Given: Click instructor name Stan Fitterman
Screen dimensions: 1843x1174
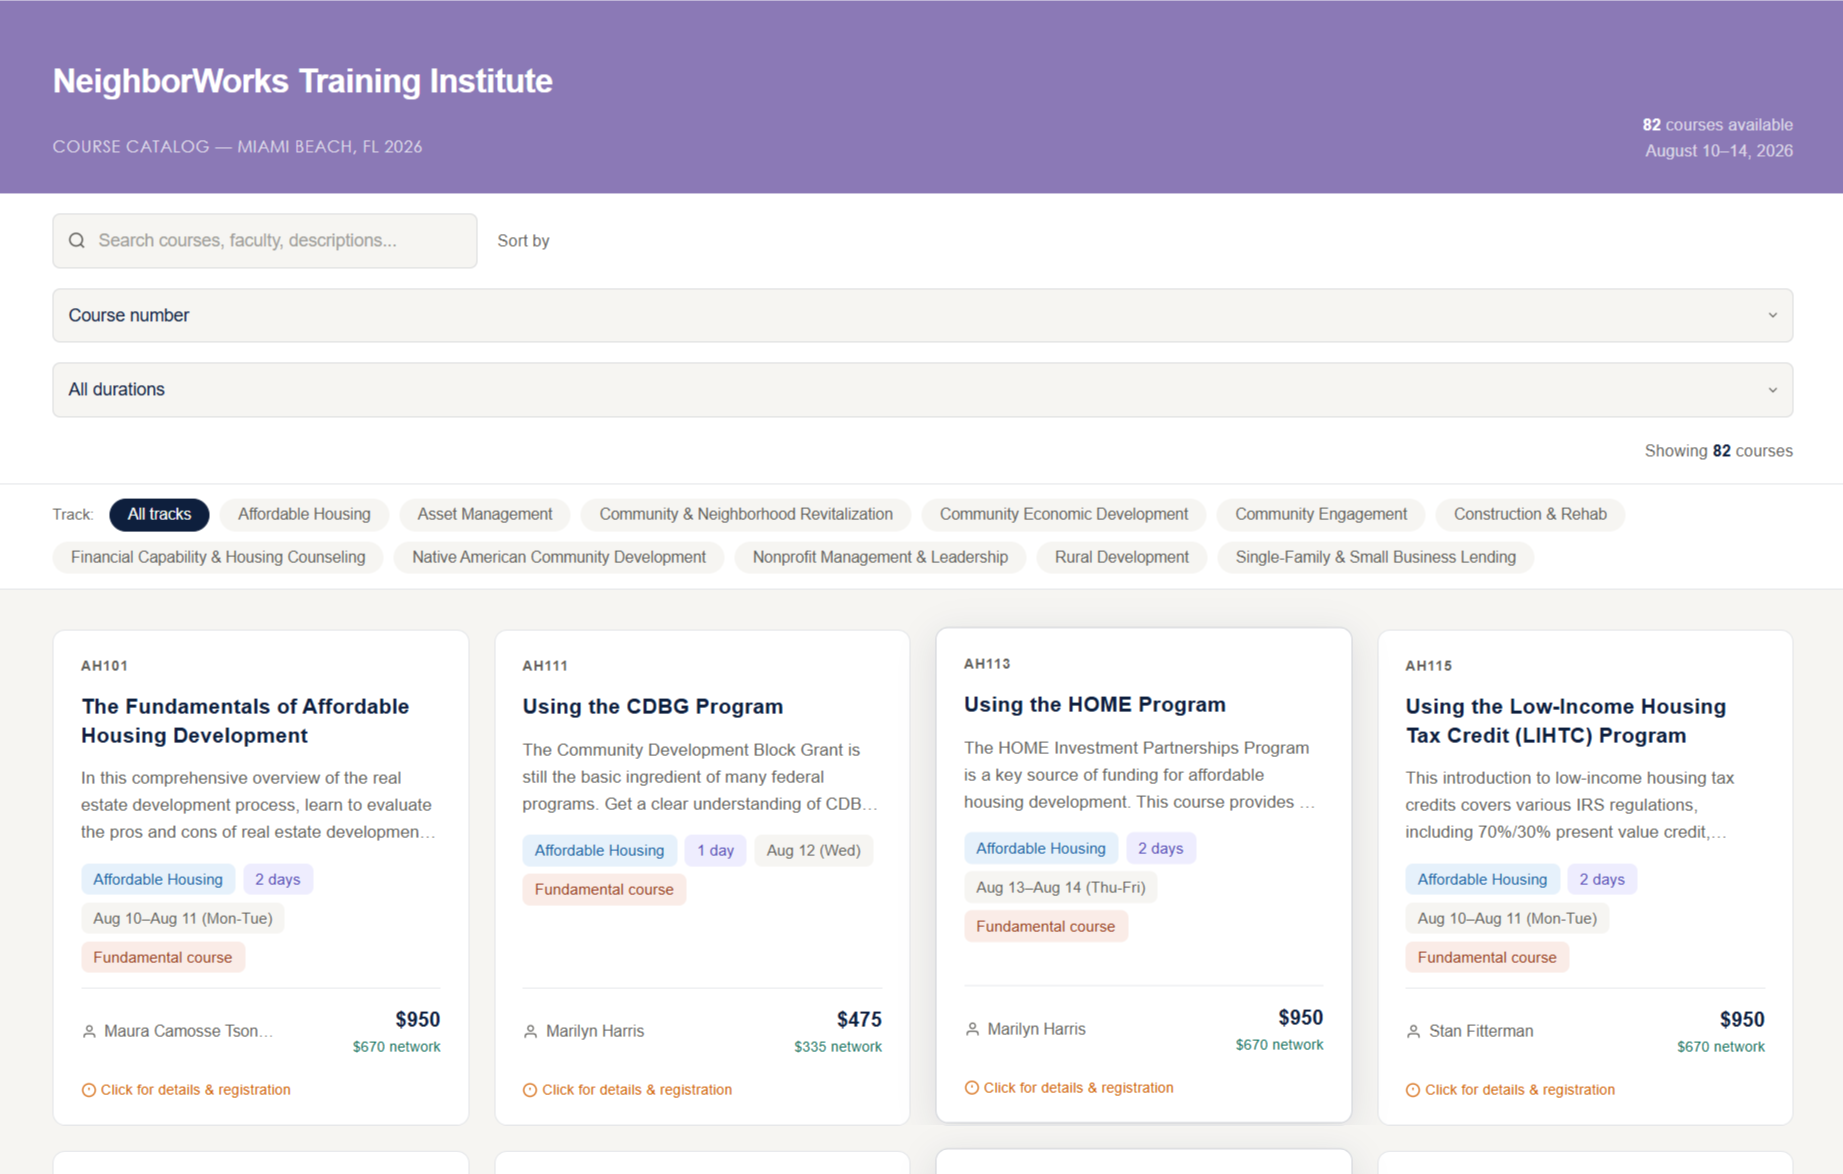Looking at the screenshot, I should click(1481, 1031).
